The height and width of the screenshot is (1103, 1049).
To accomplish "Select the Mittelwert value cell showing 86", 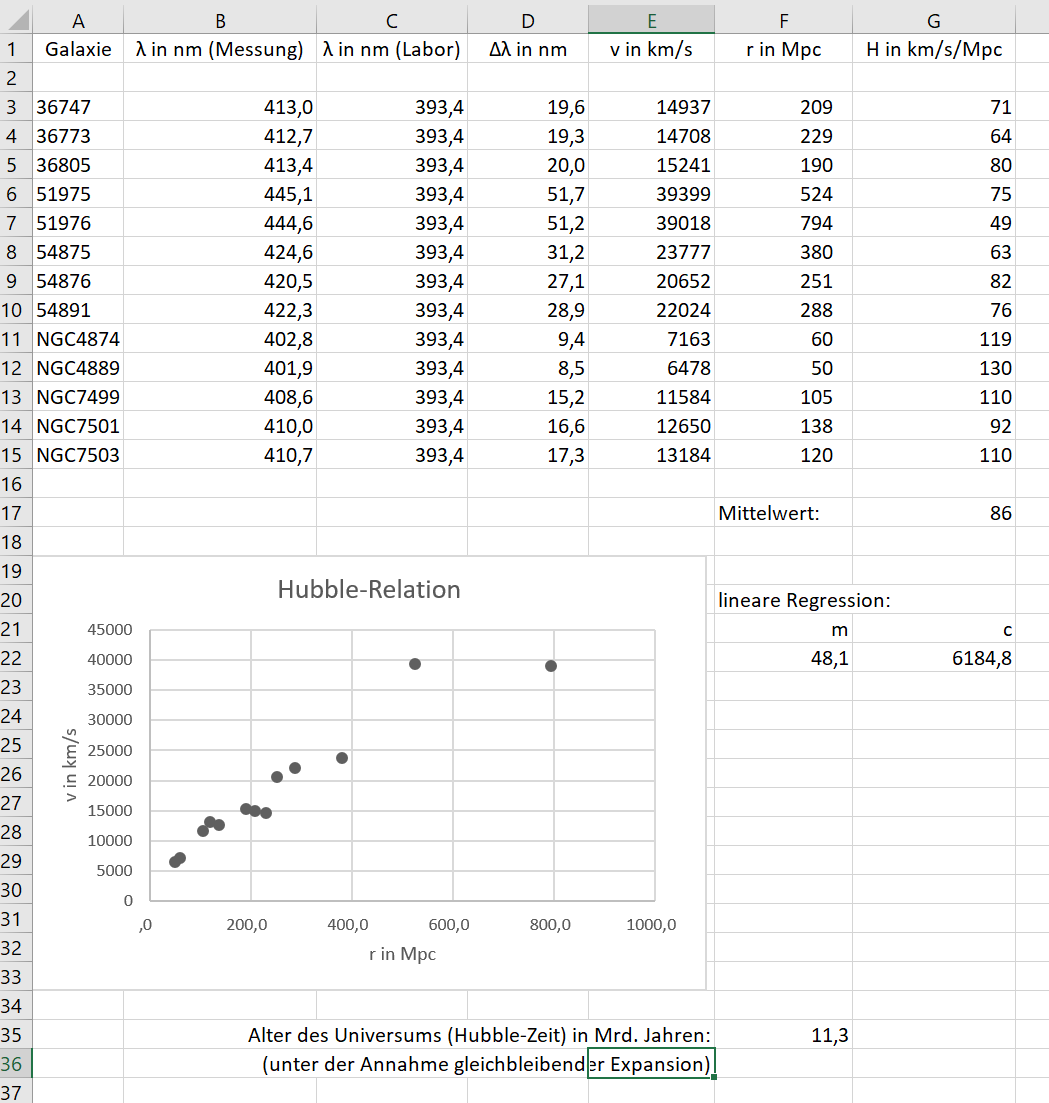I will 933,513.
